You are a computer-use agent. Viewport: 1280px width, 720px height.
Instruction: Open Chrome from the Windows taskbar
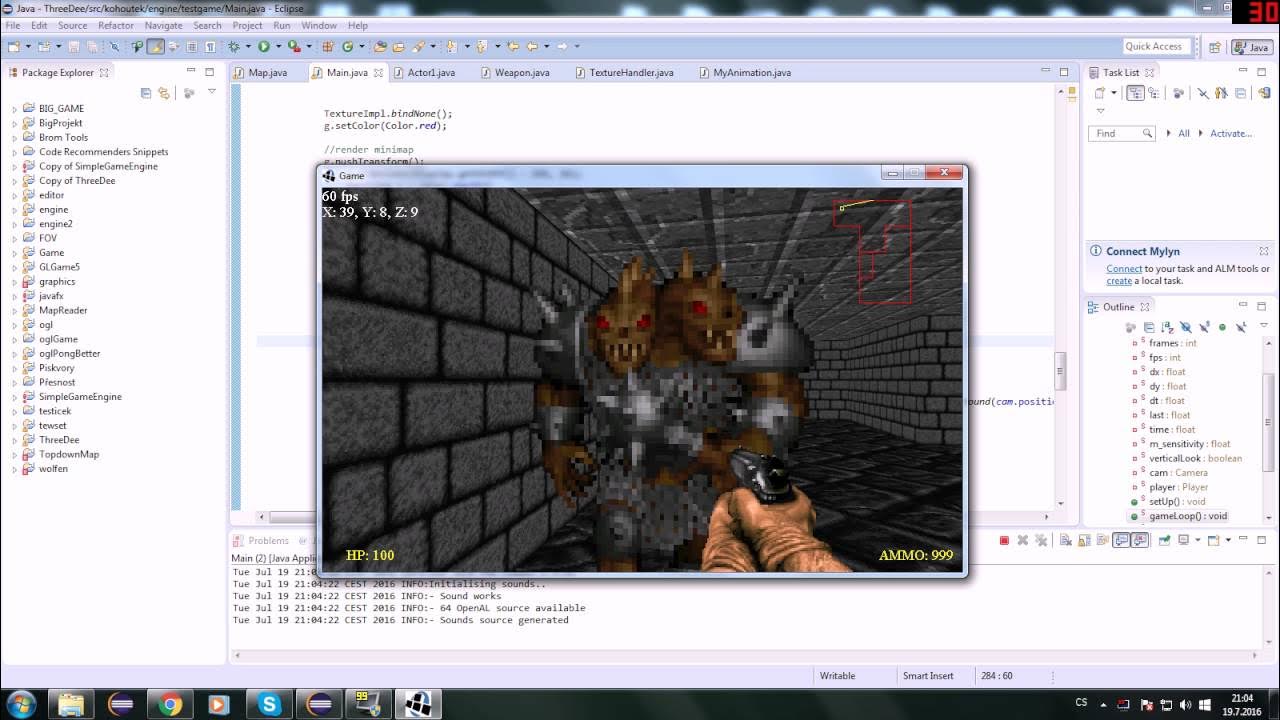click(x=170, y=704)
